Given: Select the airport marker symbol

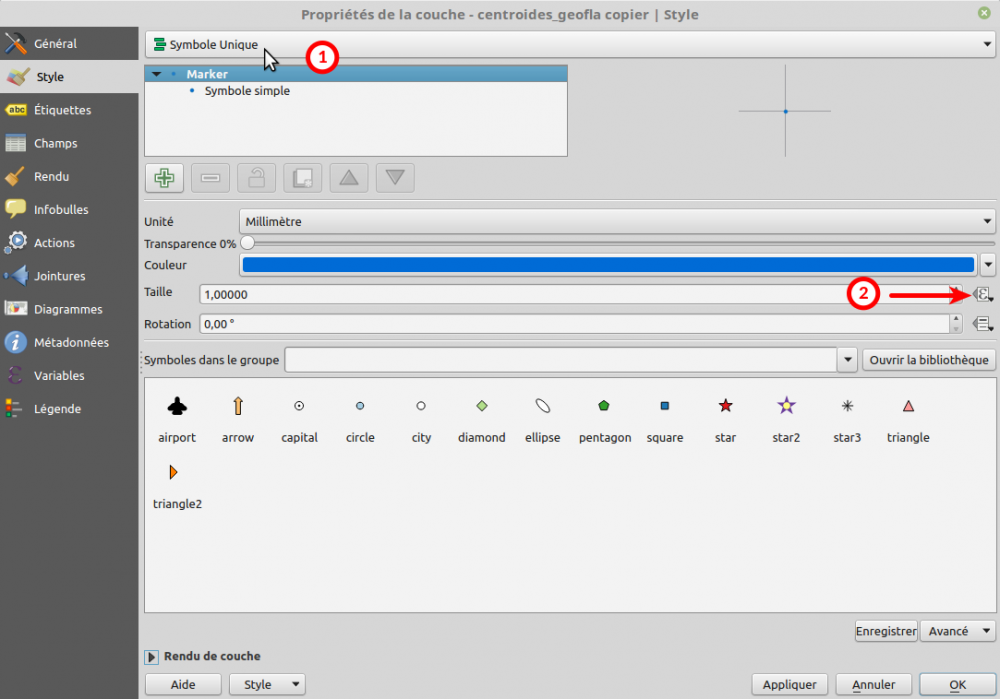Looking at the screenshot, I should pyautogui.click(x=177, y=406).
